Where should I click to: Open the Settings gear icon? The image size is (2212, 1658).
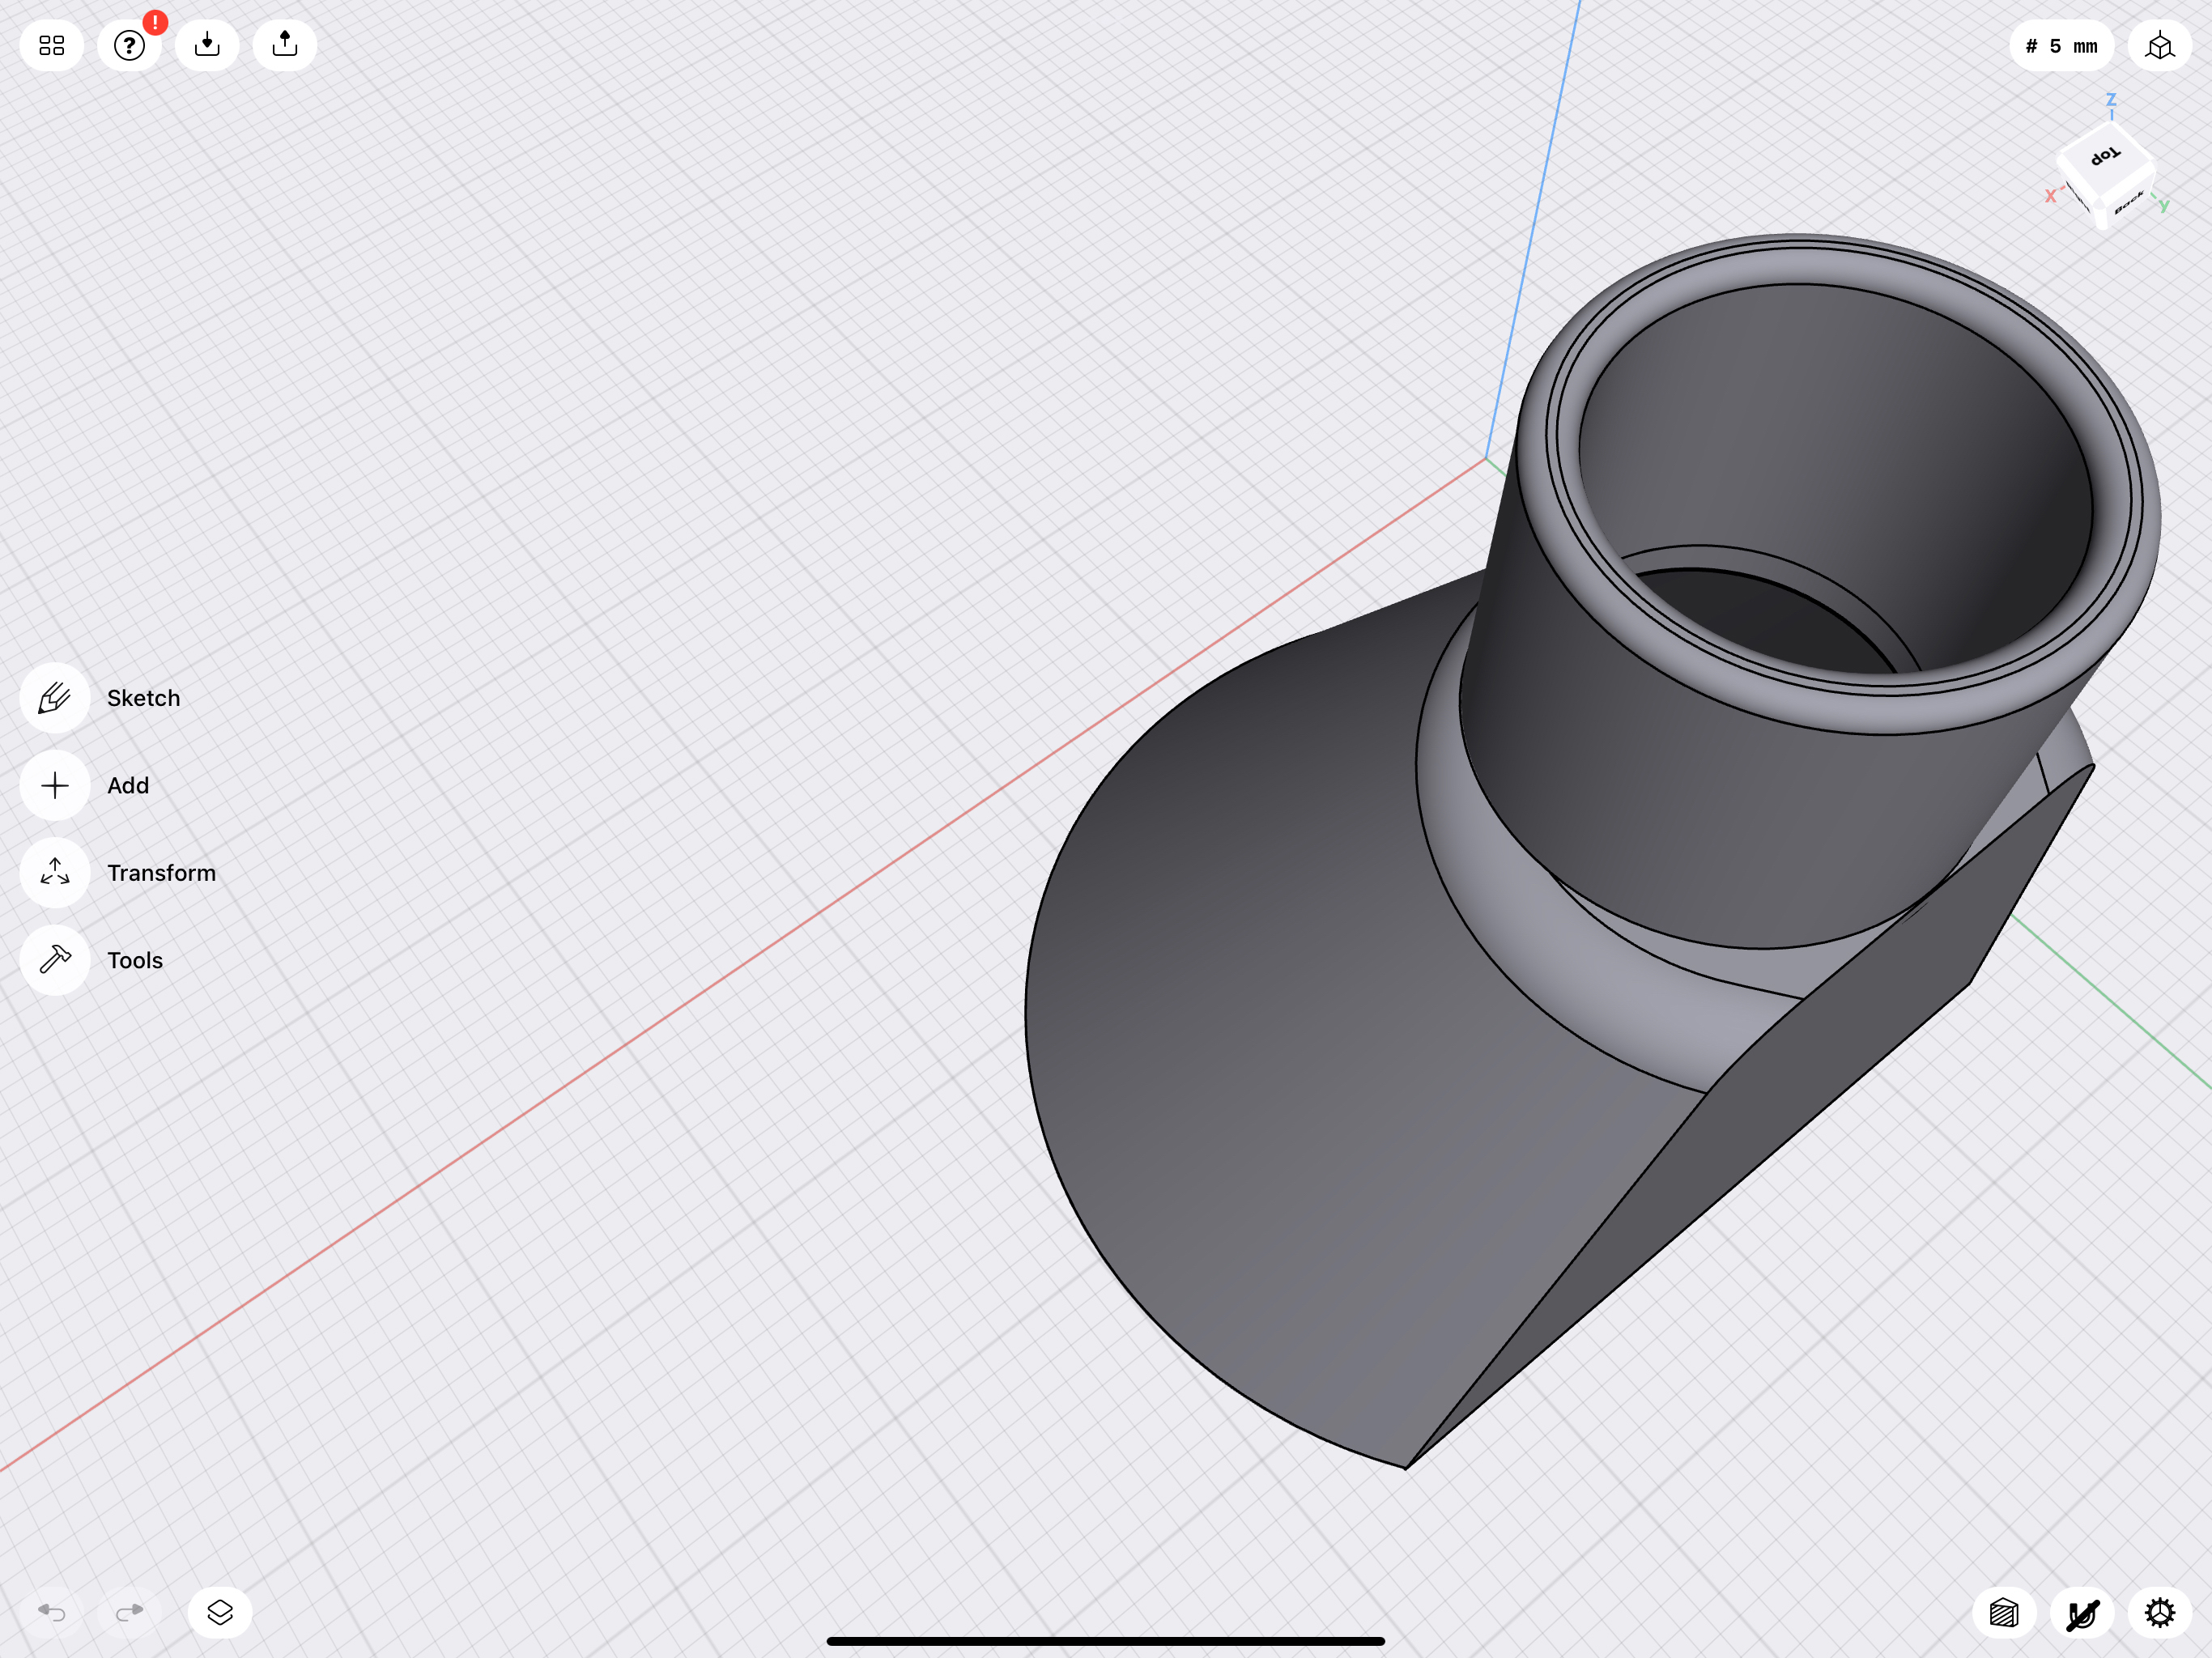2160,1613
